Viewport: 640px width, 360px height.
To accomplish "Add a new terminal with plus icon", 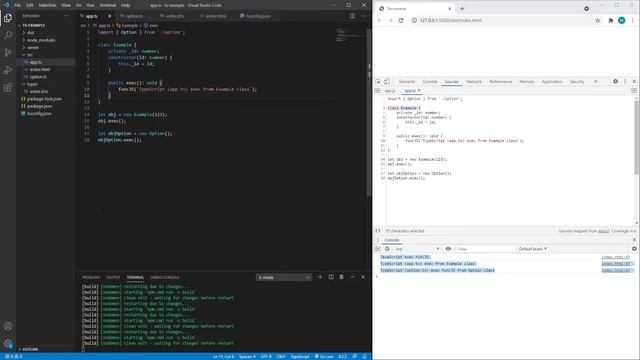I will (320, 277).
